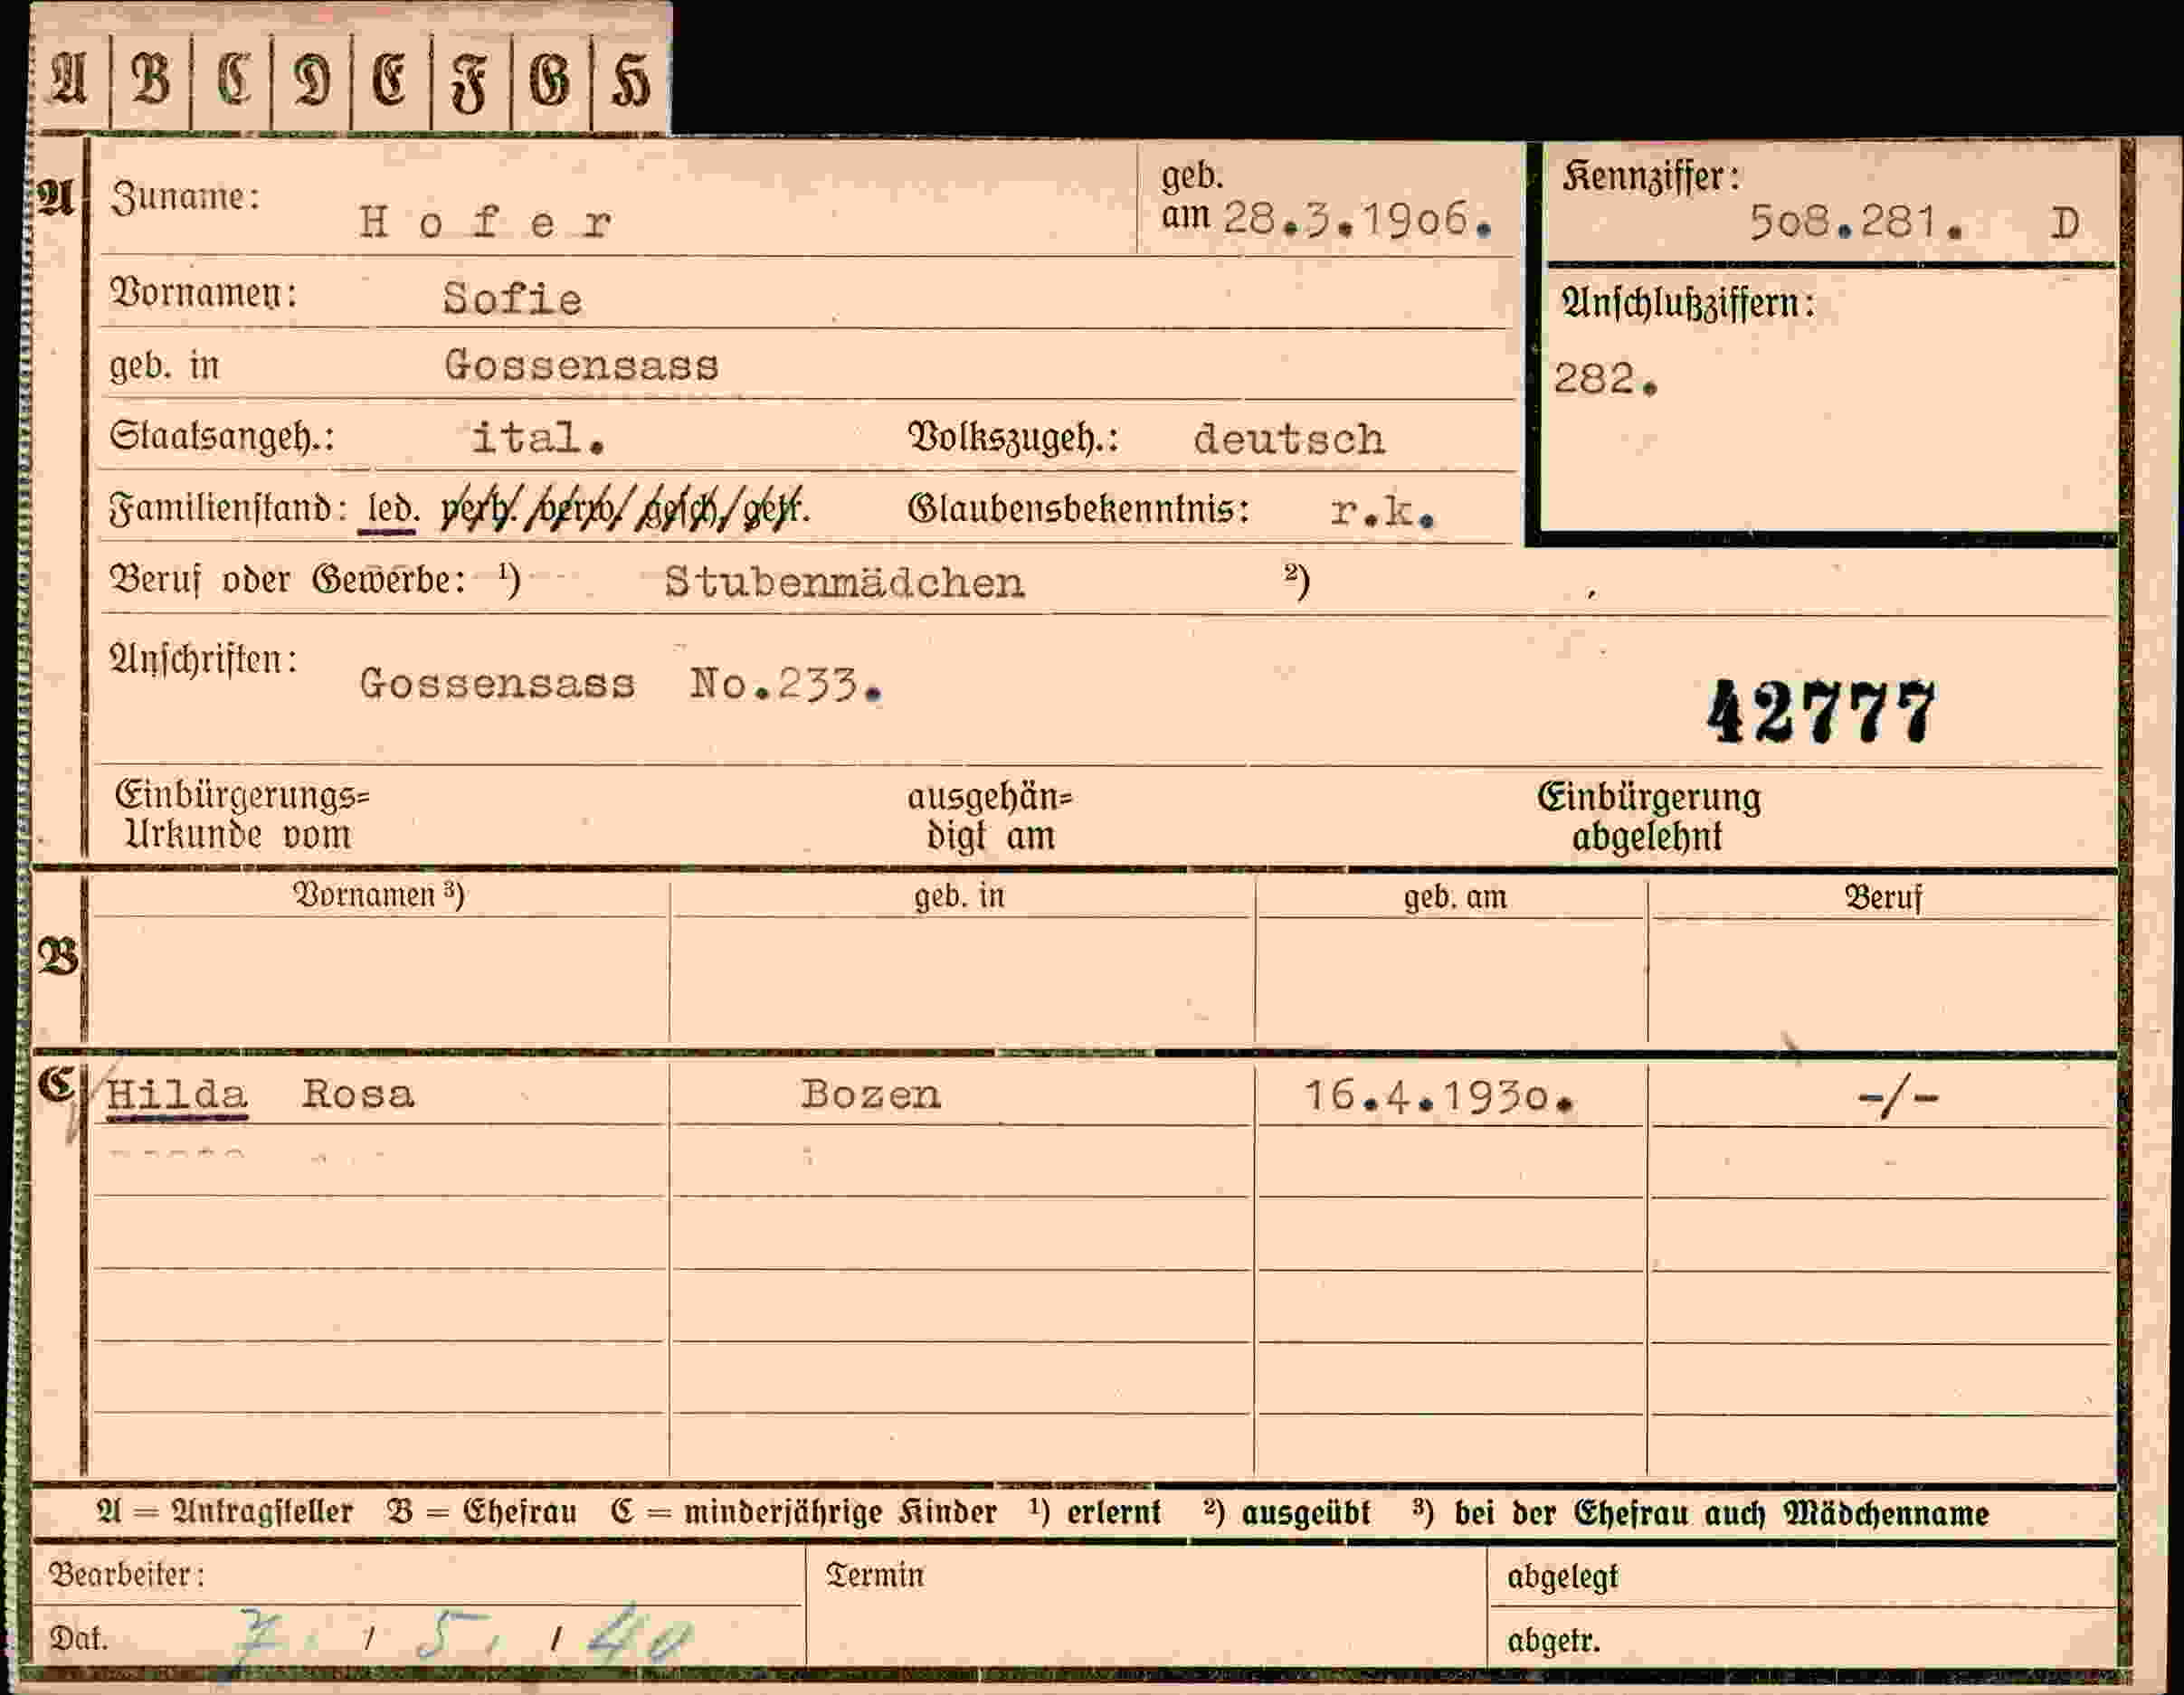Viewport: 2184px width, 1695px height.
Task: Click the 'Bearbeiter:' label
Action: [127, 1575]
